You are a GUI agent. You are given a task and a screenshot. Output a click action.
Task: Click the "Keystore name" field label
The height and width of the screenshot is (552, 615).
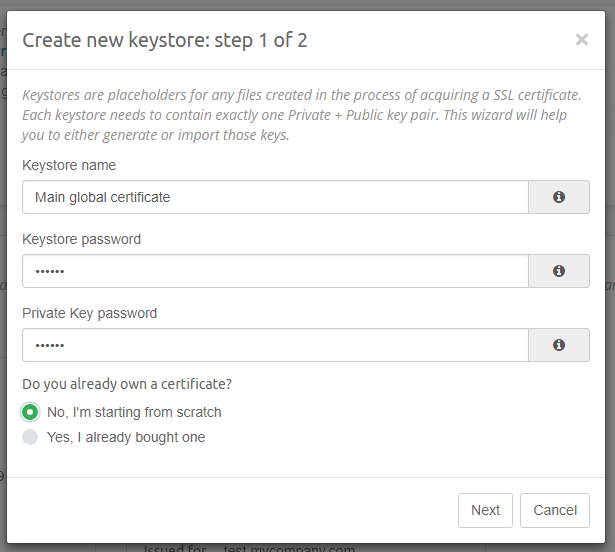pyautogui.click(x=69, y=165)
